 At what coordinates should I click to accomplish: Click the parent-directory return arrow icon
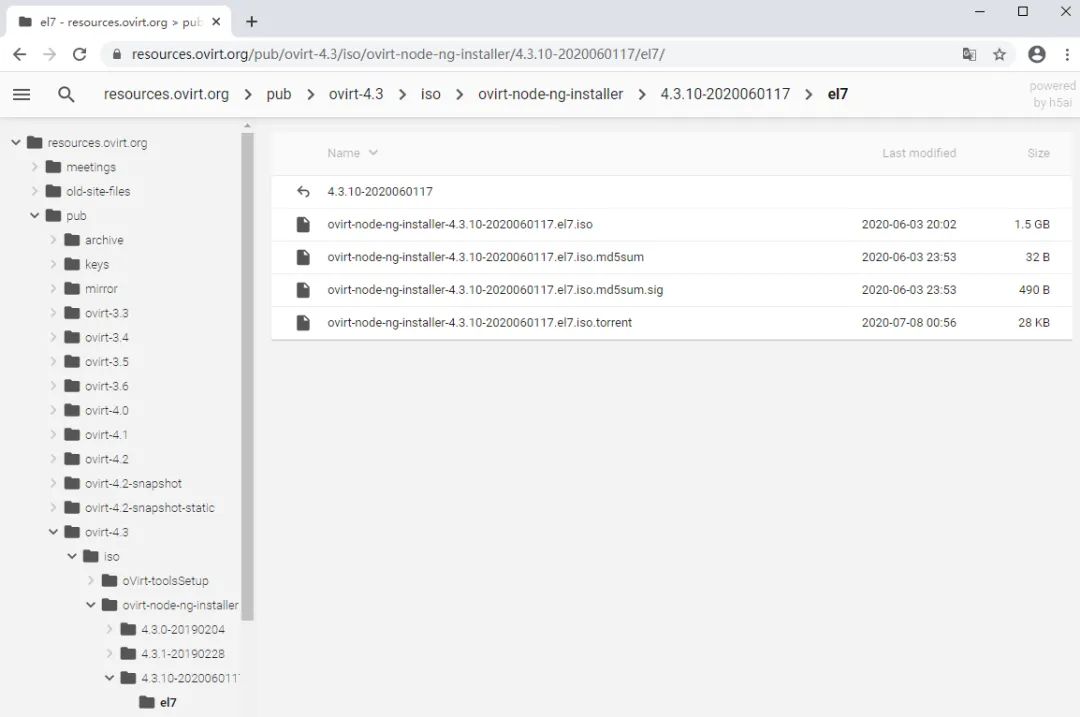303,191
